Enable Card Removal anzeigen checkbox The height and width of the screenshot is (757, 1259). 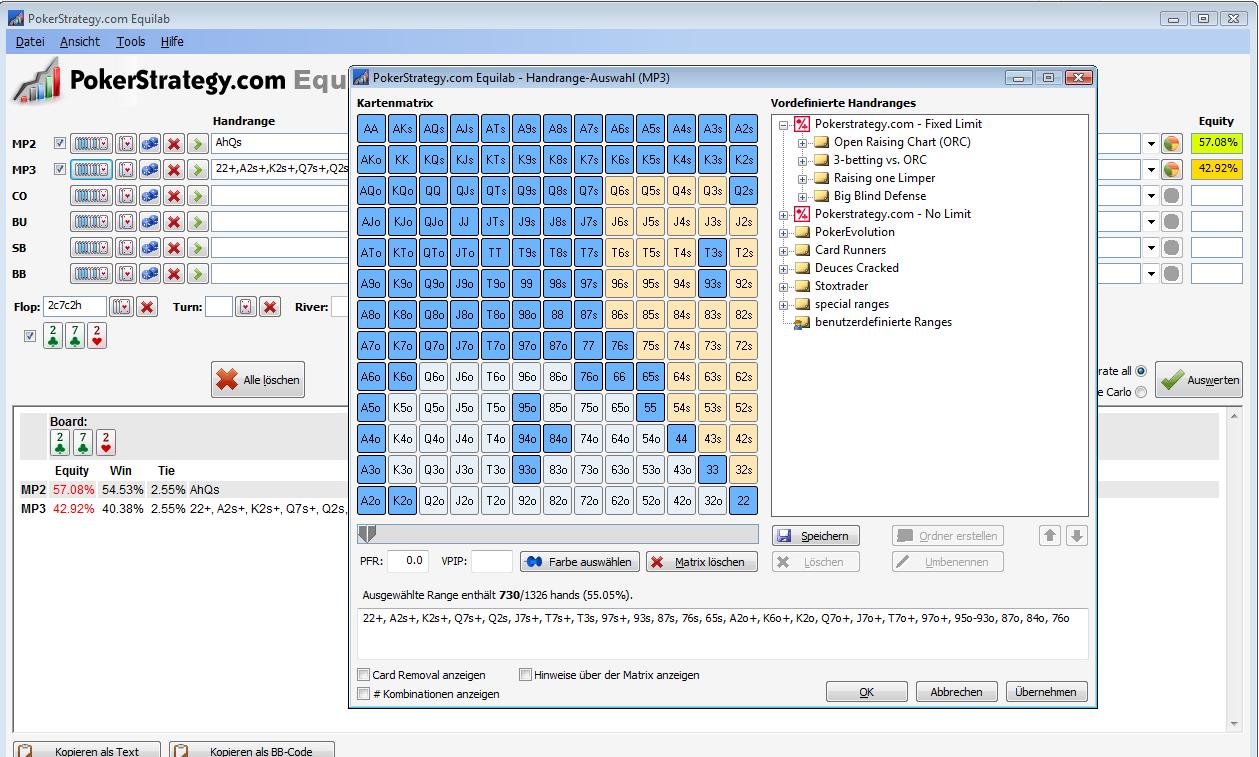[x=364, y=675]
